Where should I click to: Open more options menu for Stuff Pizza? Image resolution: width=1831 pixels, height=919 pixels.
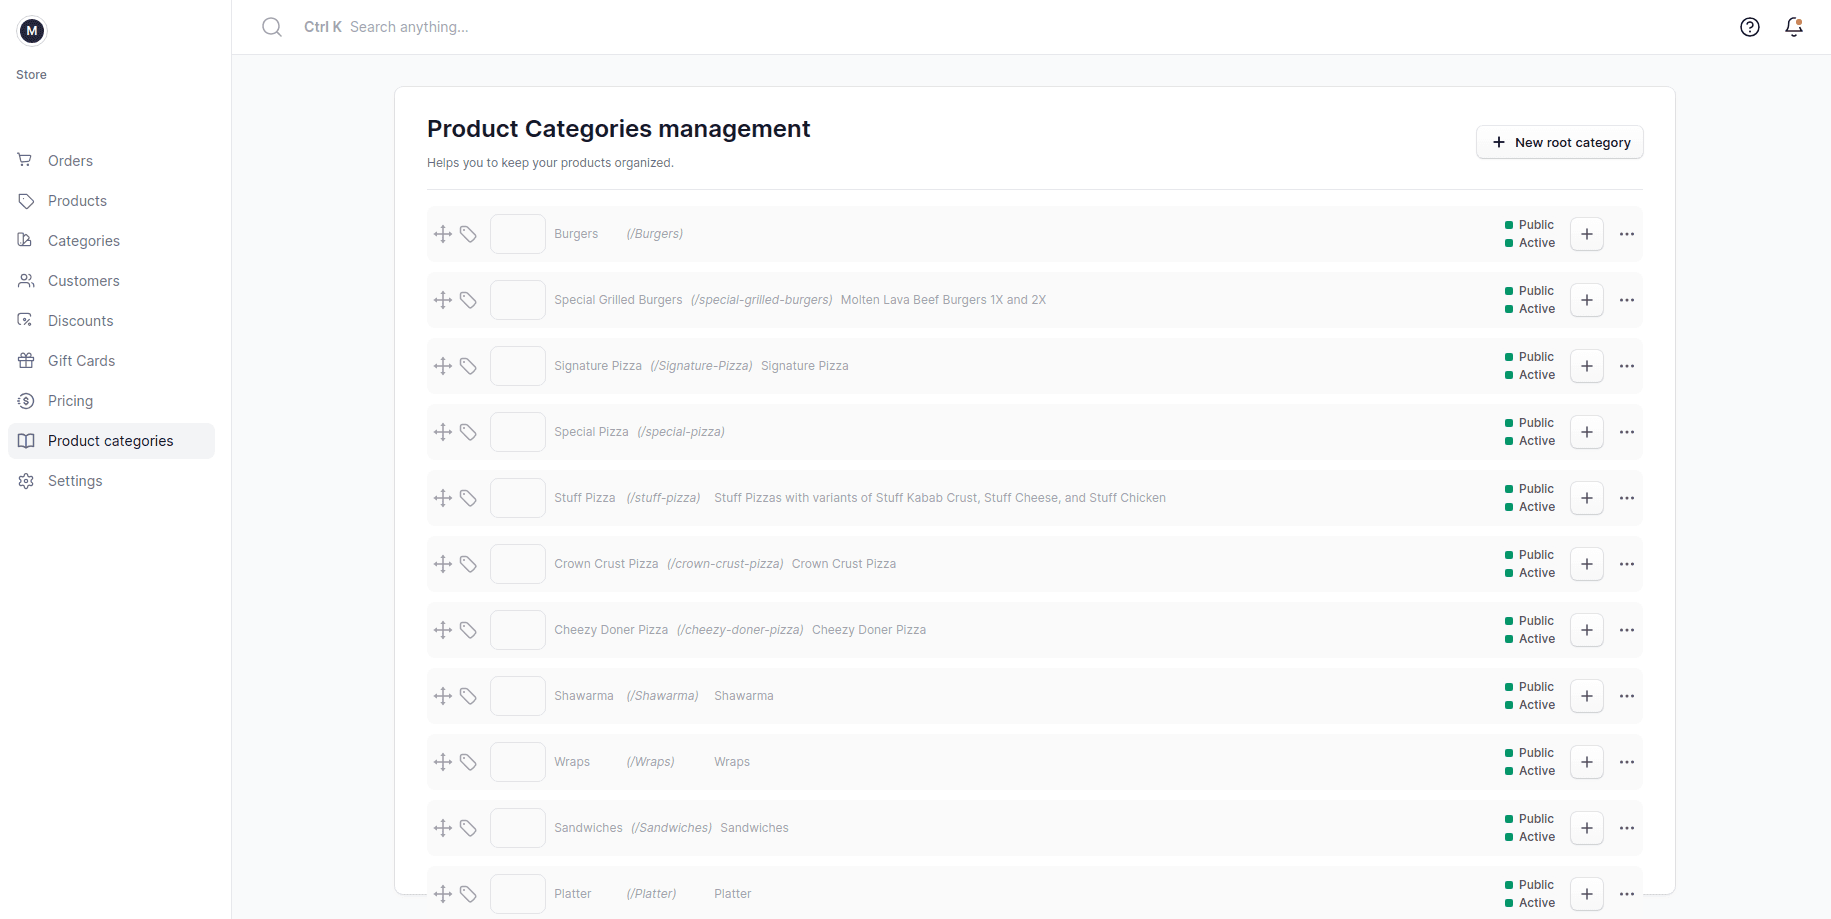click(1627, 498)
